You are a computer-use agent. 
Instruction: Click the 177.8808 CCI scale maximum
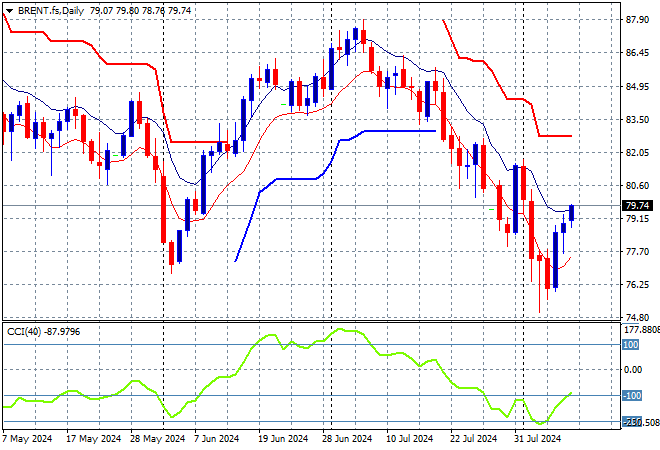coord(641,330)
